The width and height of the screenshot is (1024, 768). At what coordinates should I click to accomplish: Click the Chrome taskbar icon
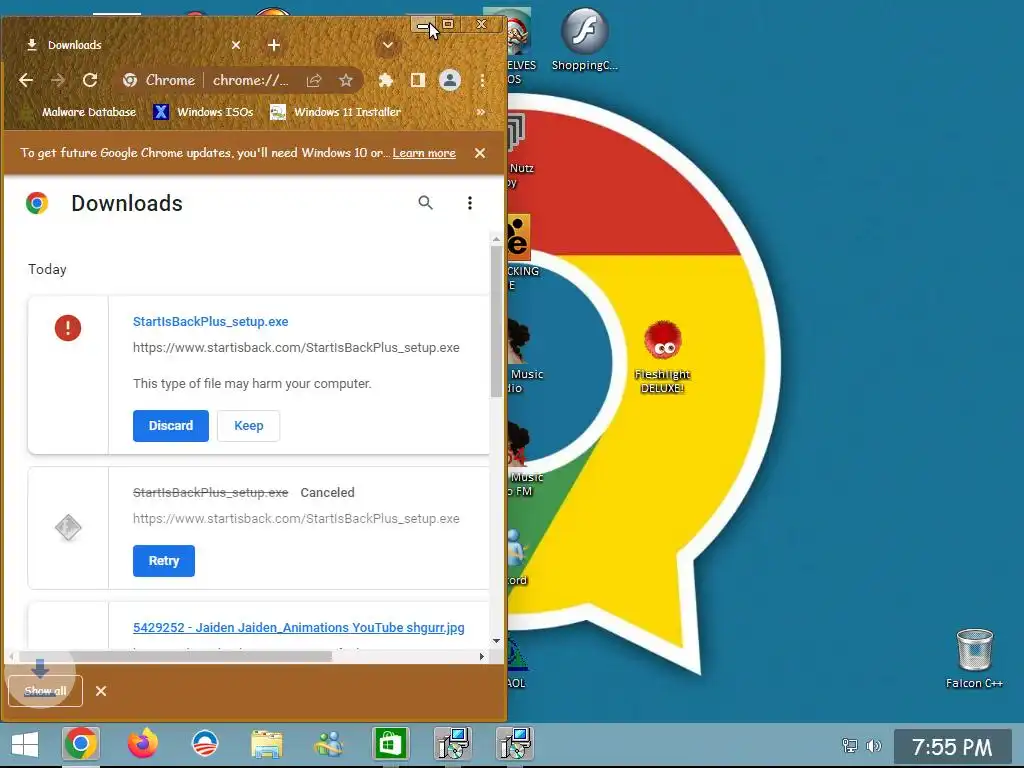pos(81,744)
